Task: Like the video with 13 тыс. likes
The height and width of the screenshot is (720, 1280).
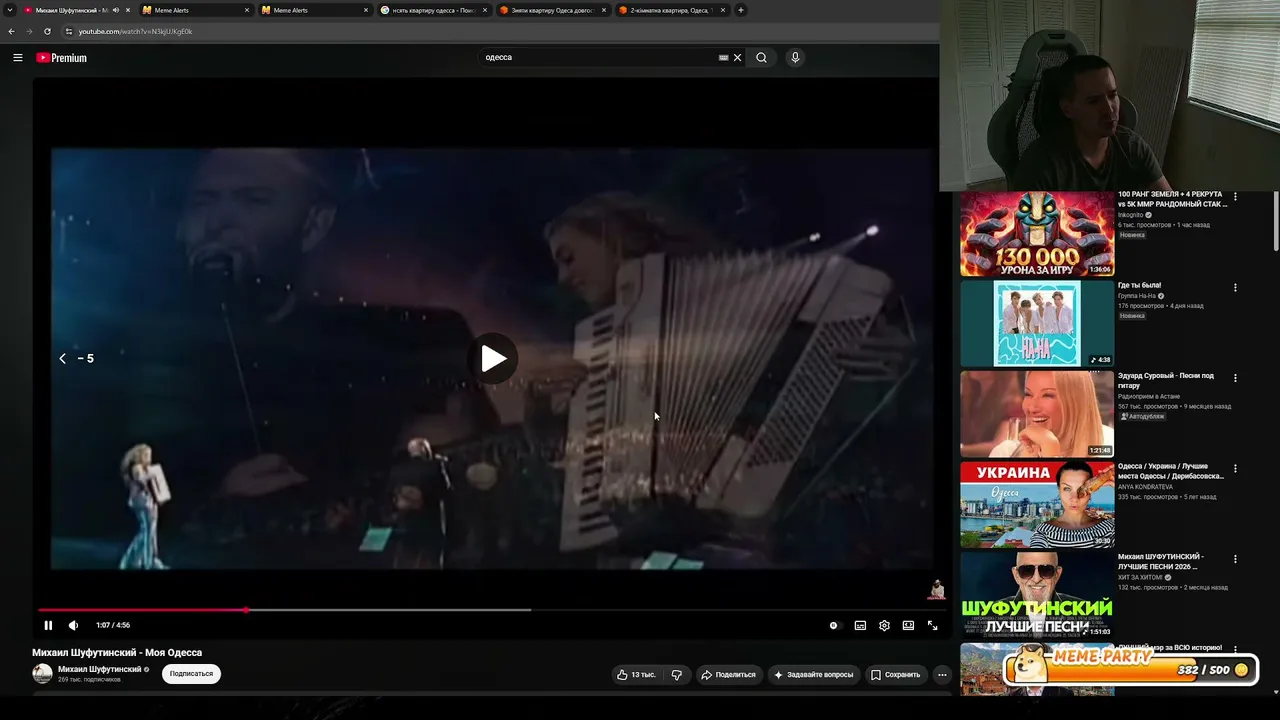Action: [636, 675]
